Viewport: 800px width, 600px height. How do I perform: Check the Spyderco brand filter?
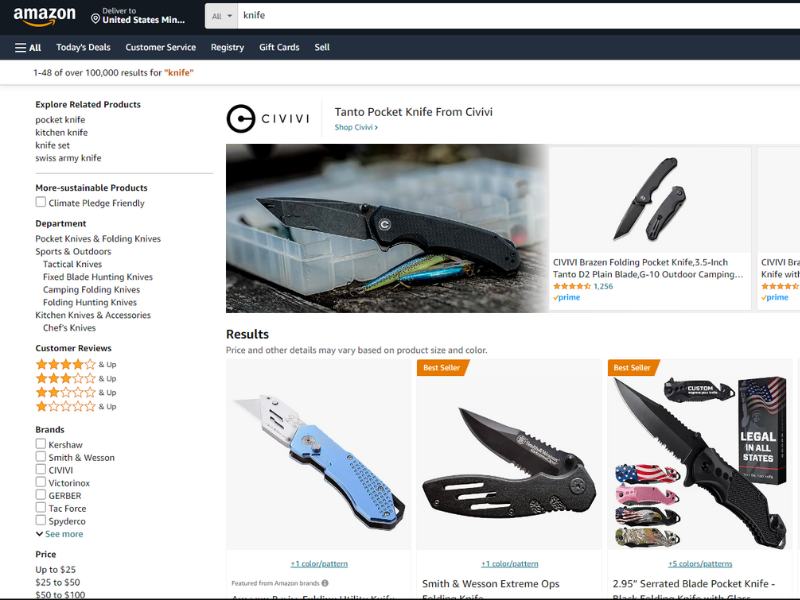pyautogui.click(x=41, y=520)
